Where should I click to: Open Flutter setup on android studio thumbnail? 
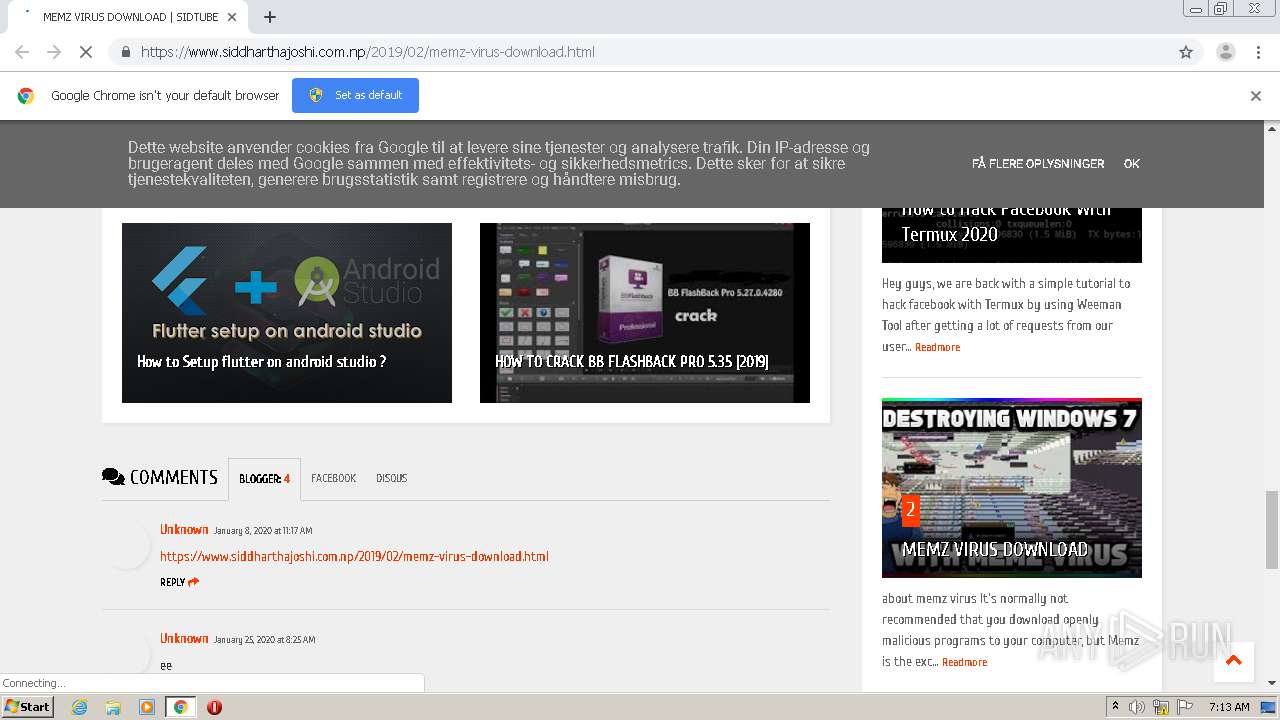[x=287, y=313]
